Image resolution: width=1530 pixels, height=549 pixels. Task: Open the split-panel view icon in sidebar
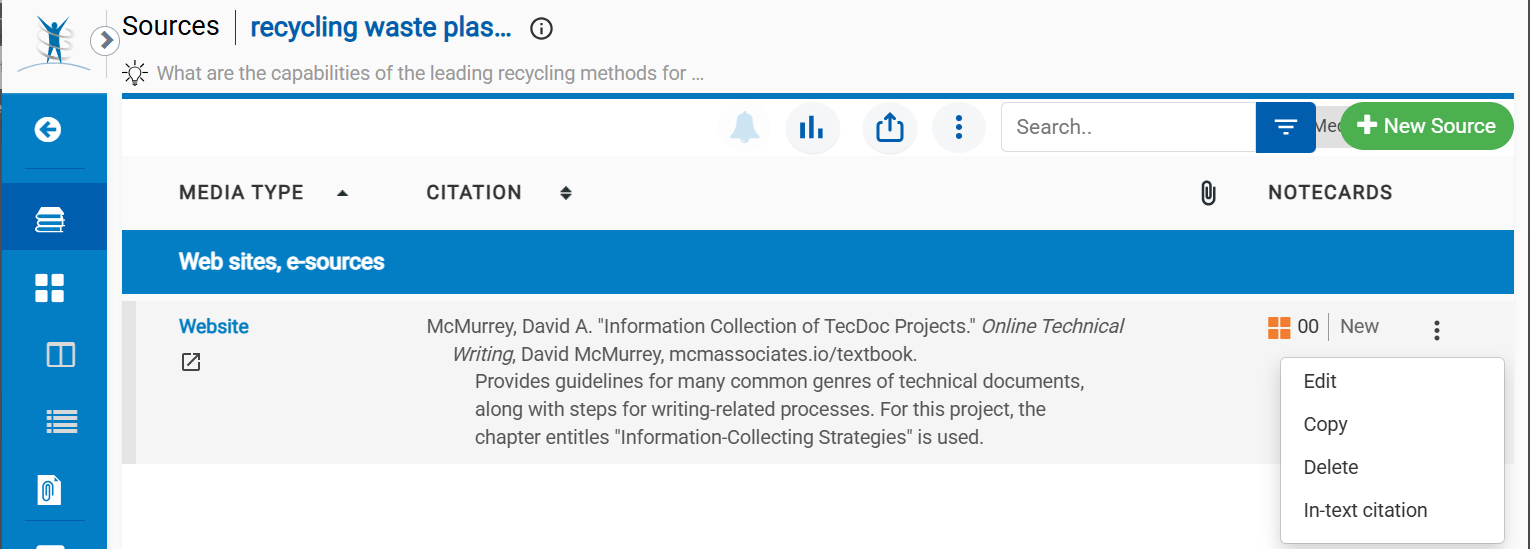60,355
